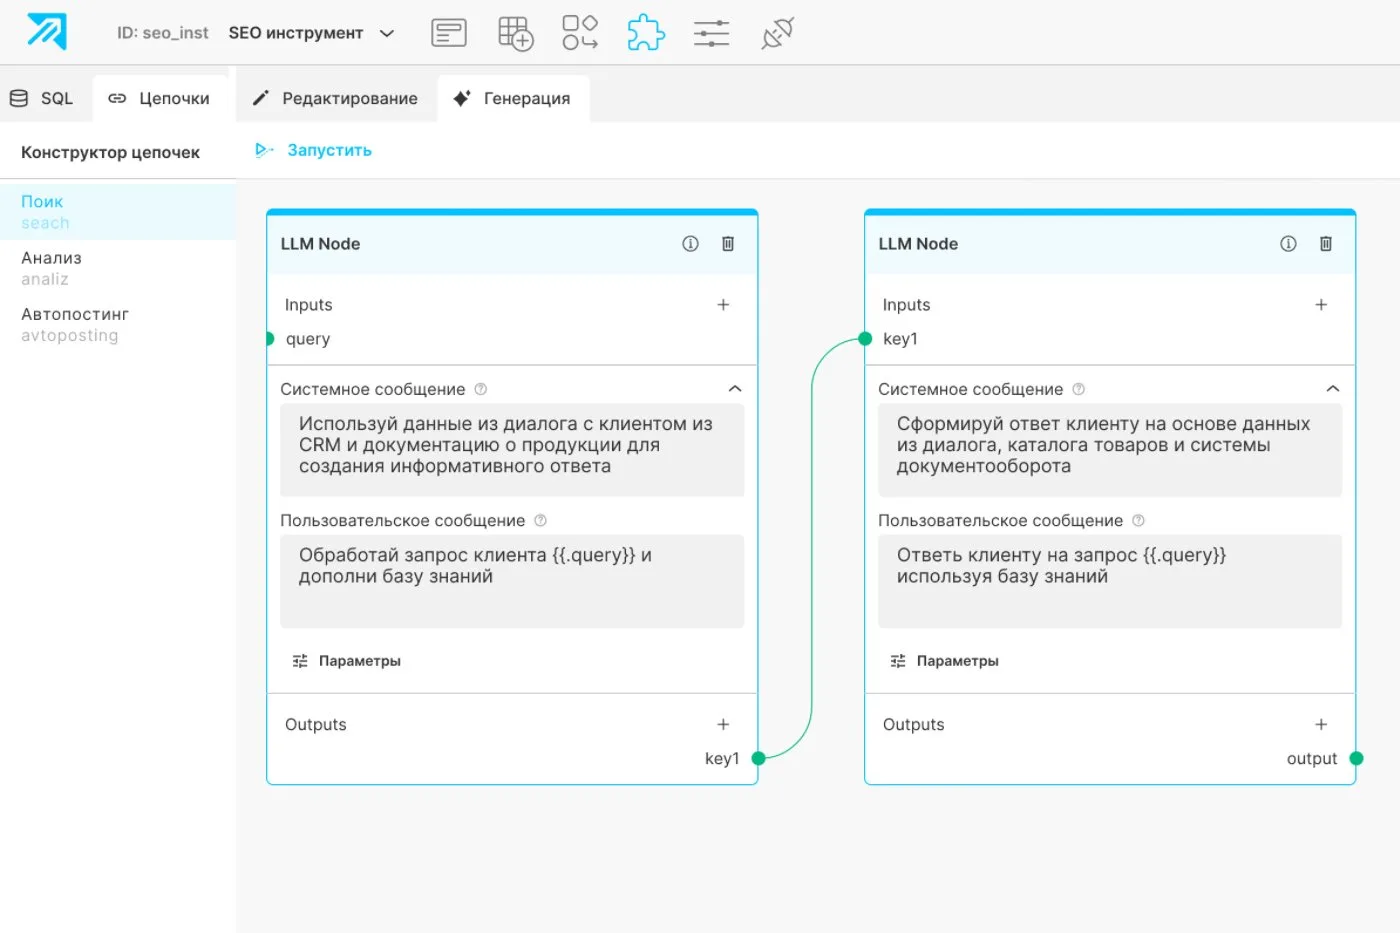Delete the left LLM Node via trash icon
The height and width of the screenshot is (933, 1400).
point(728,244)
